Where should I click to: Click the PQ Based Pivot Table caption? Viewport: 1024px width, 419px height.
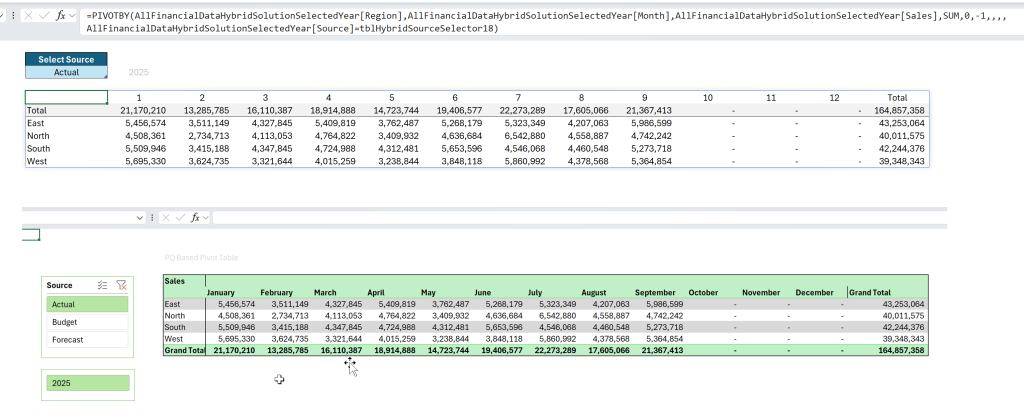[x=201, y=258]
